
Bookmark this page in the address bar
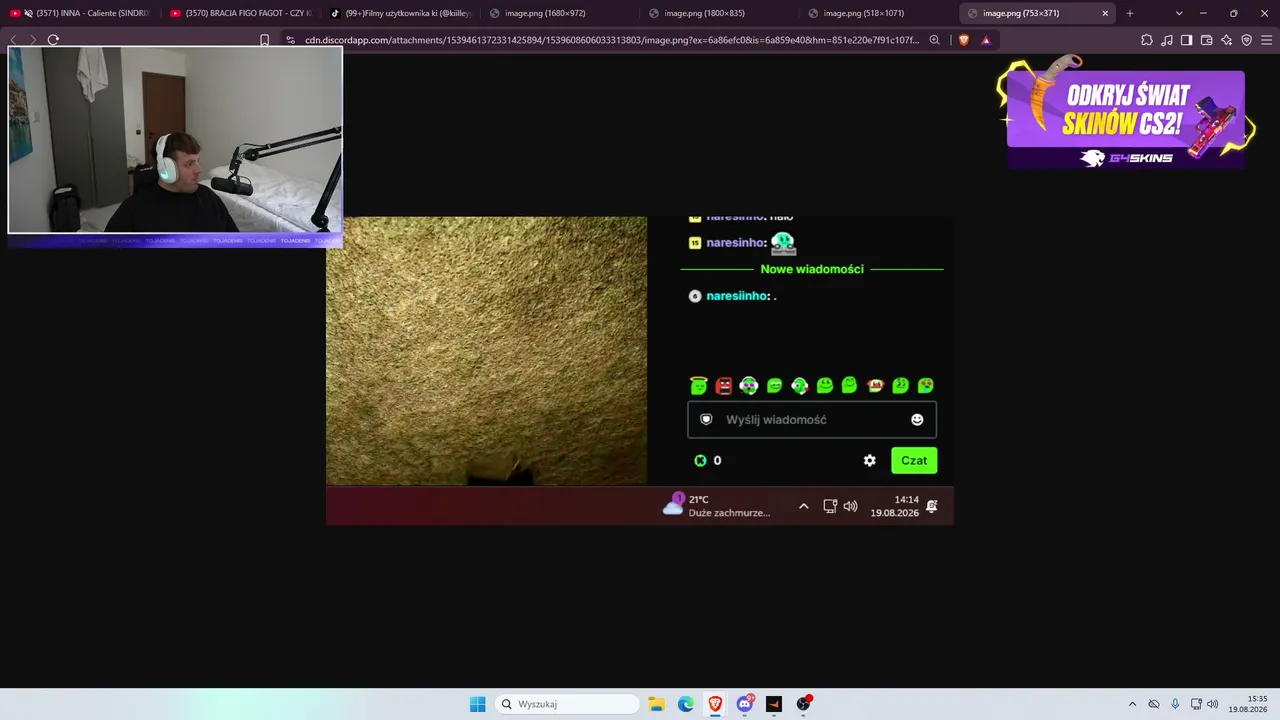(264, 40)
